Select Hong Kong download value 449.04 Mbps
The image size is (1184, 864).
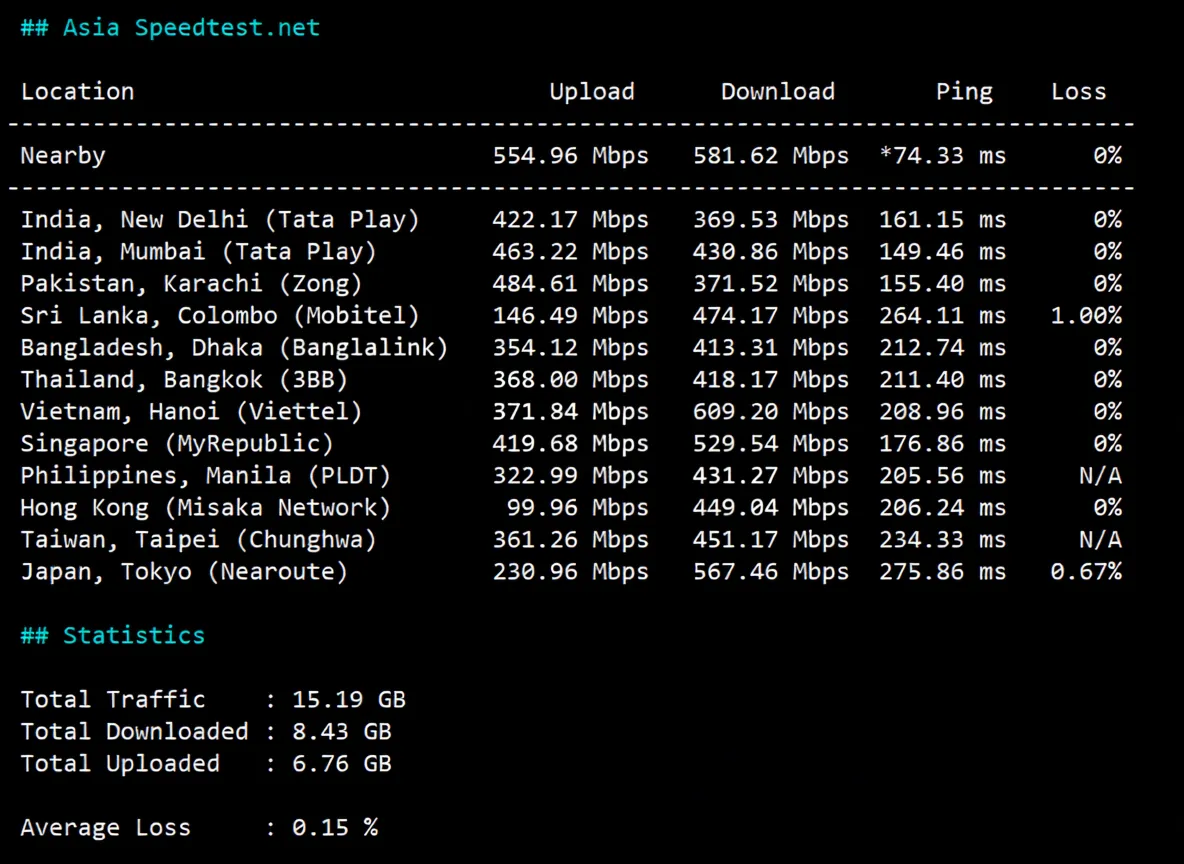point(771,508)
